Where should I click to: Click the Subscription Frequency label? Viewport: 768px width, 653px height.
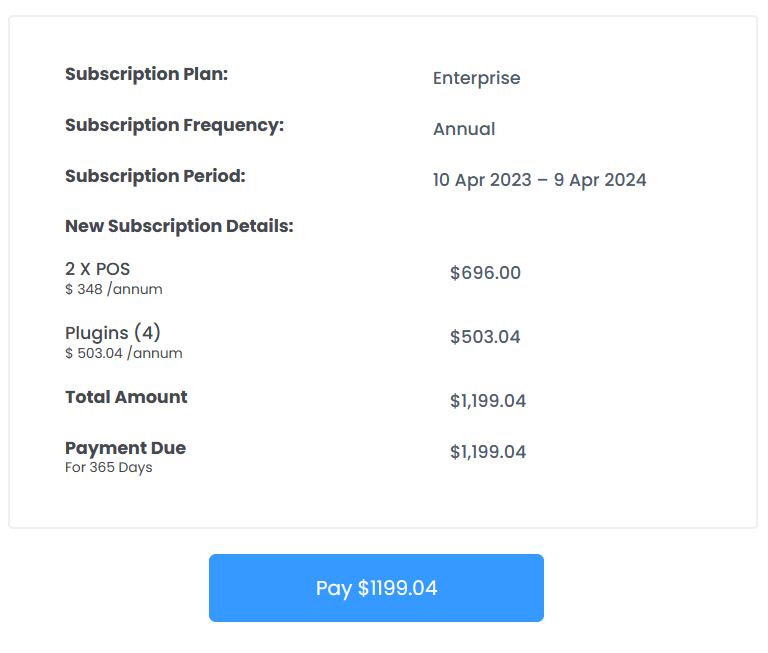pos(174,125)
